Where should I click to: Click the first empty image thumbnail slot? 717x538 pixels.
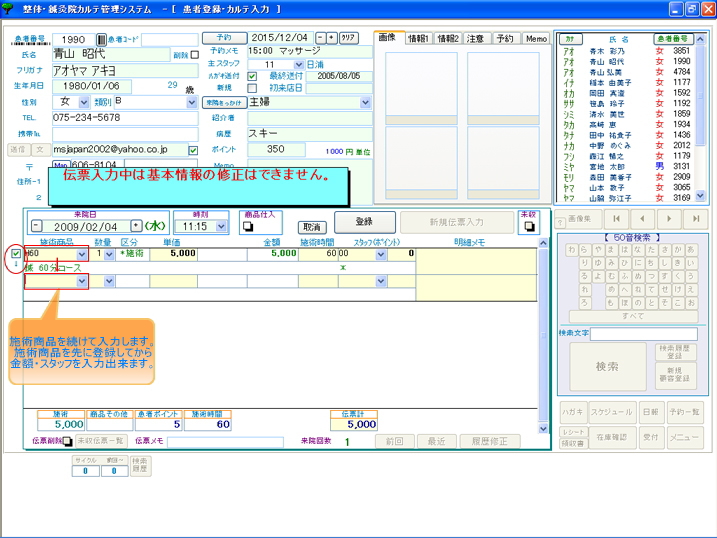[421, 88]
